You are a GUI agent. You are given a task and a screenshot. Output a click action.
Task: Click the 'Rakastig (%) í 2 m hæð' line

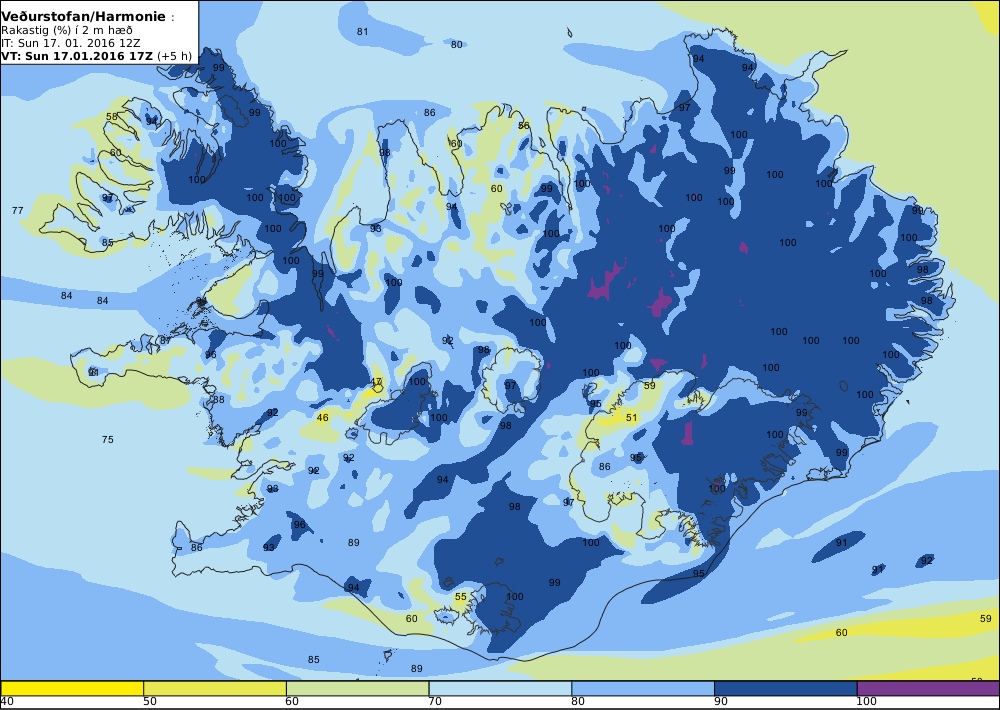67,31
